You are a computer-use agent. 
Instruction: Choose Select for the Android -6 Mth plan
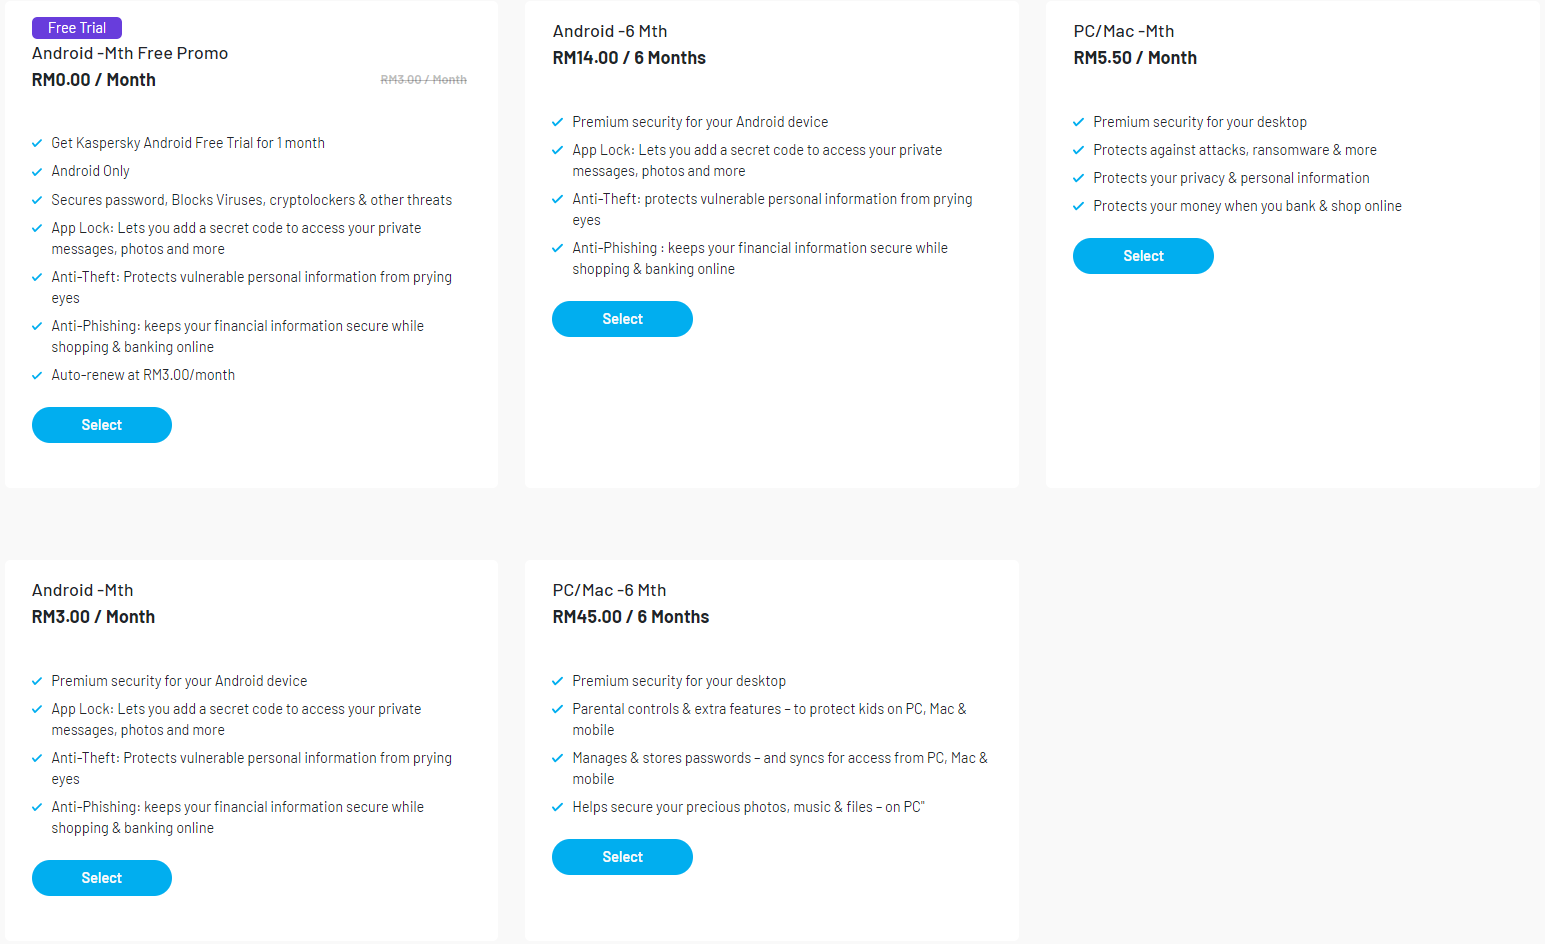pos(622,319)
